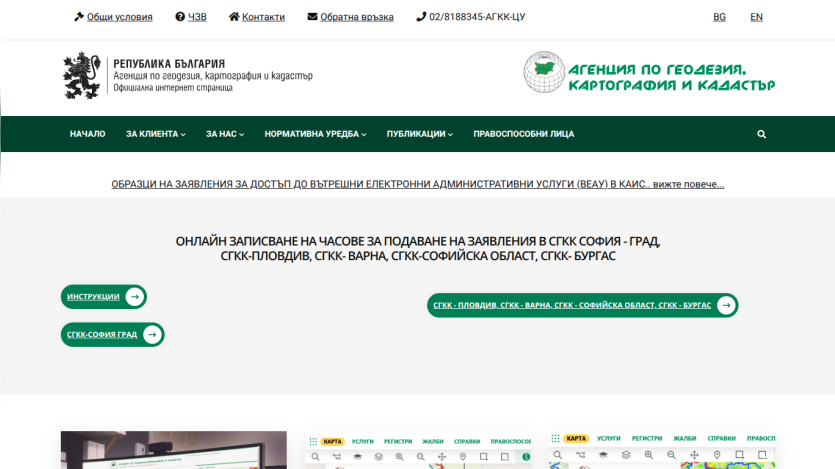Screen dimensions: 835x469
Task: Open the ОБРАЗЦИ НА ЗАЯВЛЕНИЯ announcement link
Action: pos(418,184)
